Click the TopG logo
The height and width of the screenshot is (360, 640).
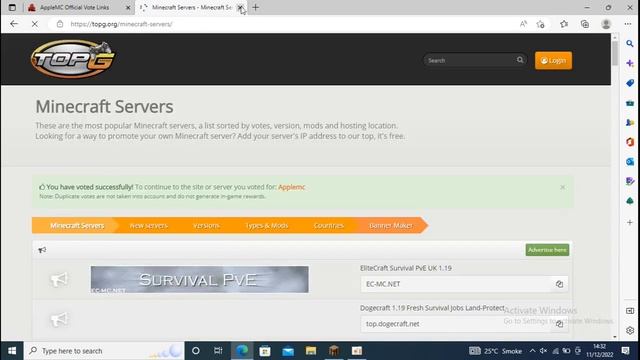pyautogui.click(x=73, y=59)
